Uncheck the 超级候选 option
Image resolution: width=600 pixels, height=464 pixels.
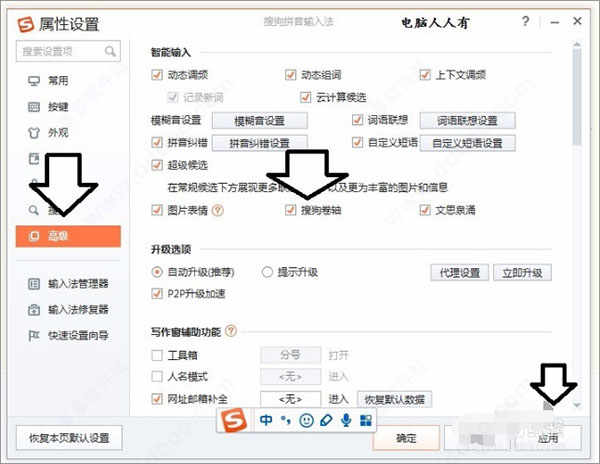[x=157, y=165]
